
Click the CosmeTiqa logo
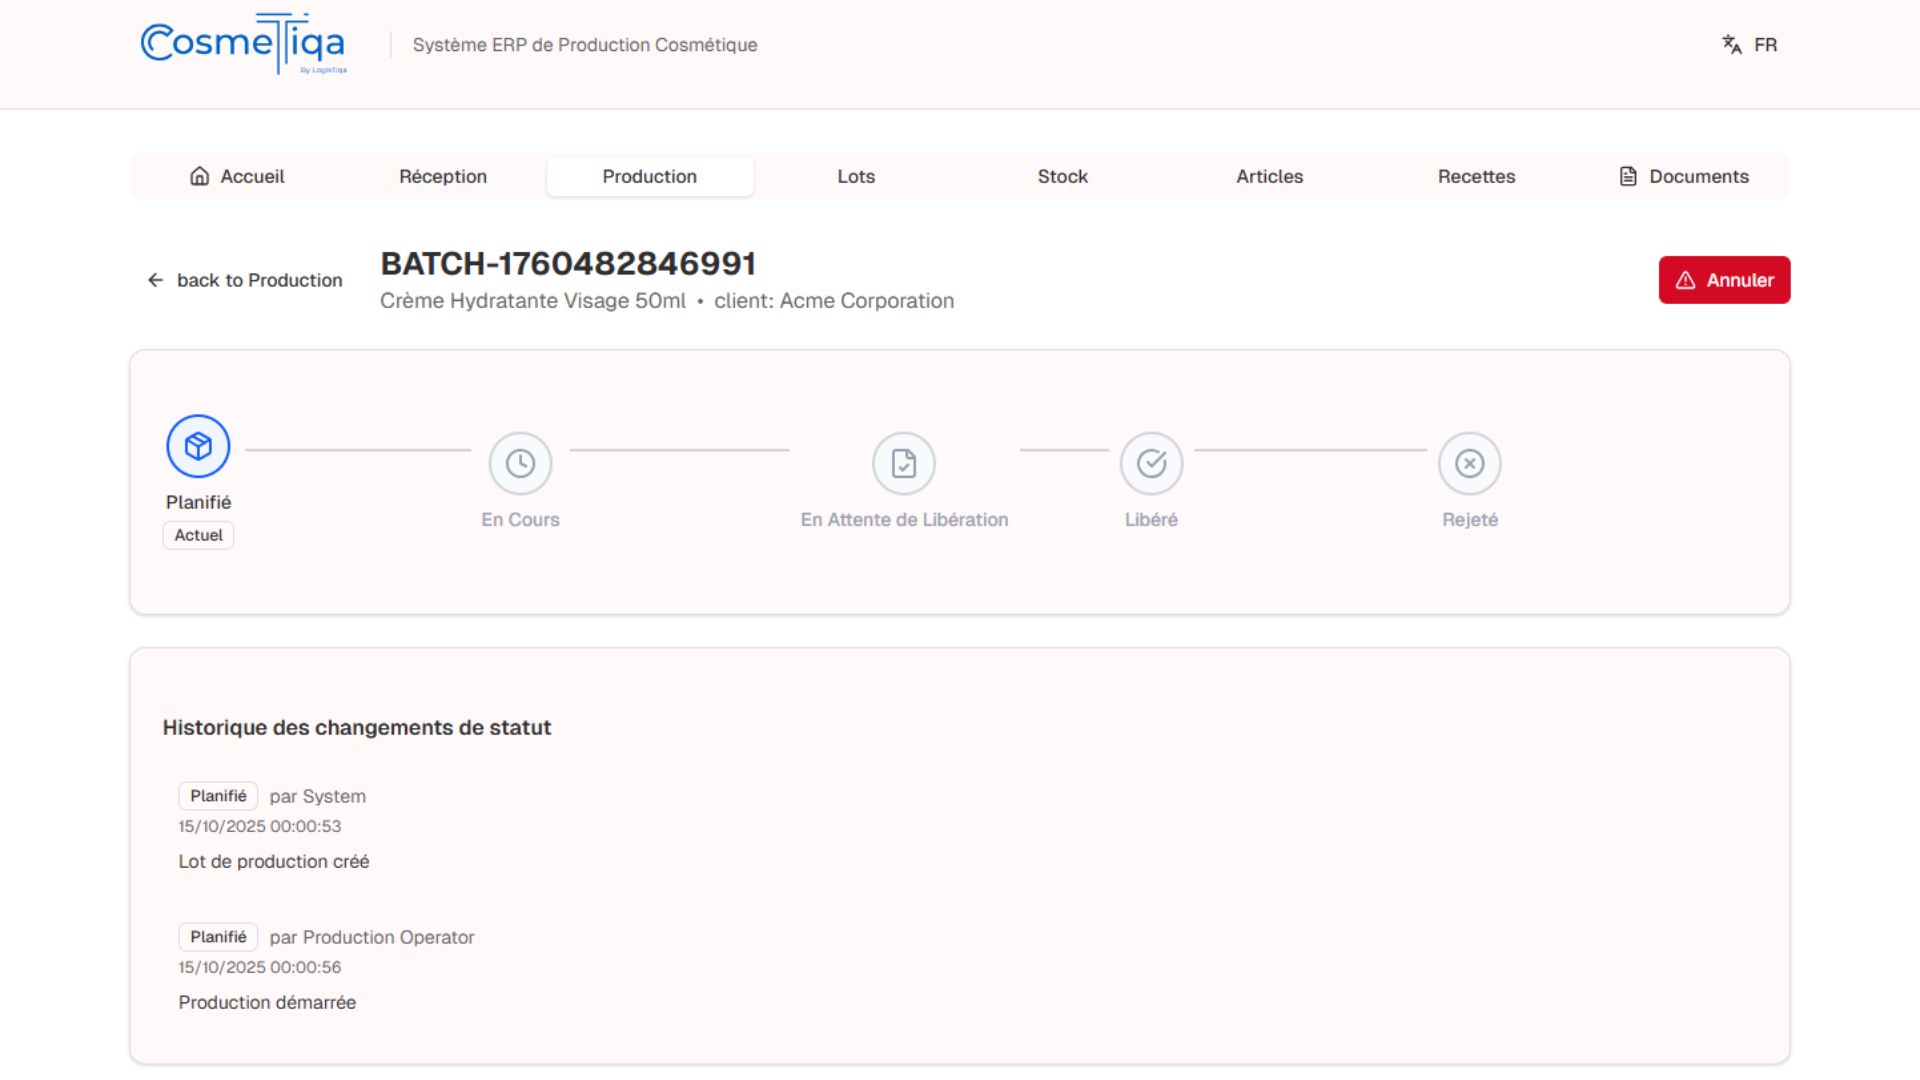click(x=244, y=44)
